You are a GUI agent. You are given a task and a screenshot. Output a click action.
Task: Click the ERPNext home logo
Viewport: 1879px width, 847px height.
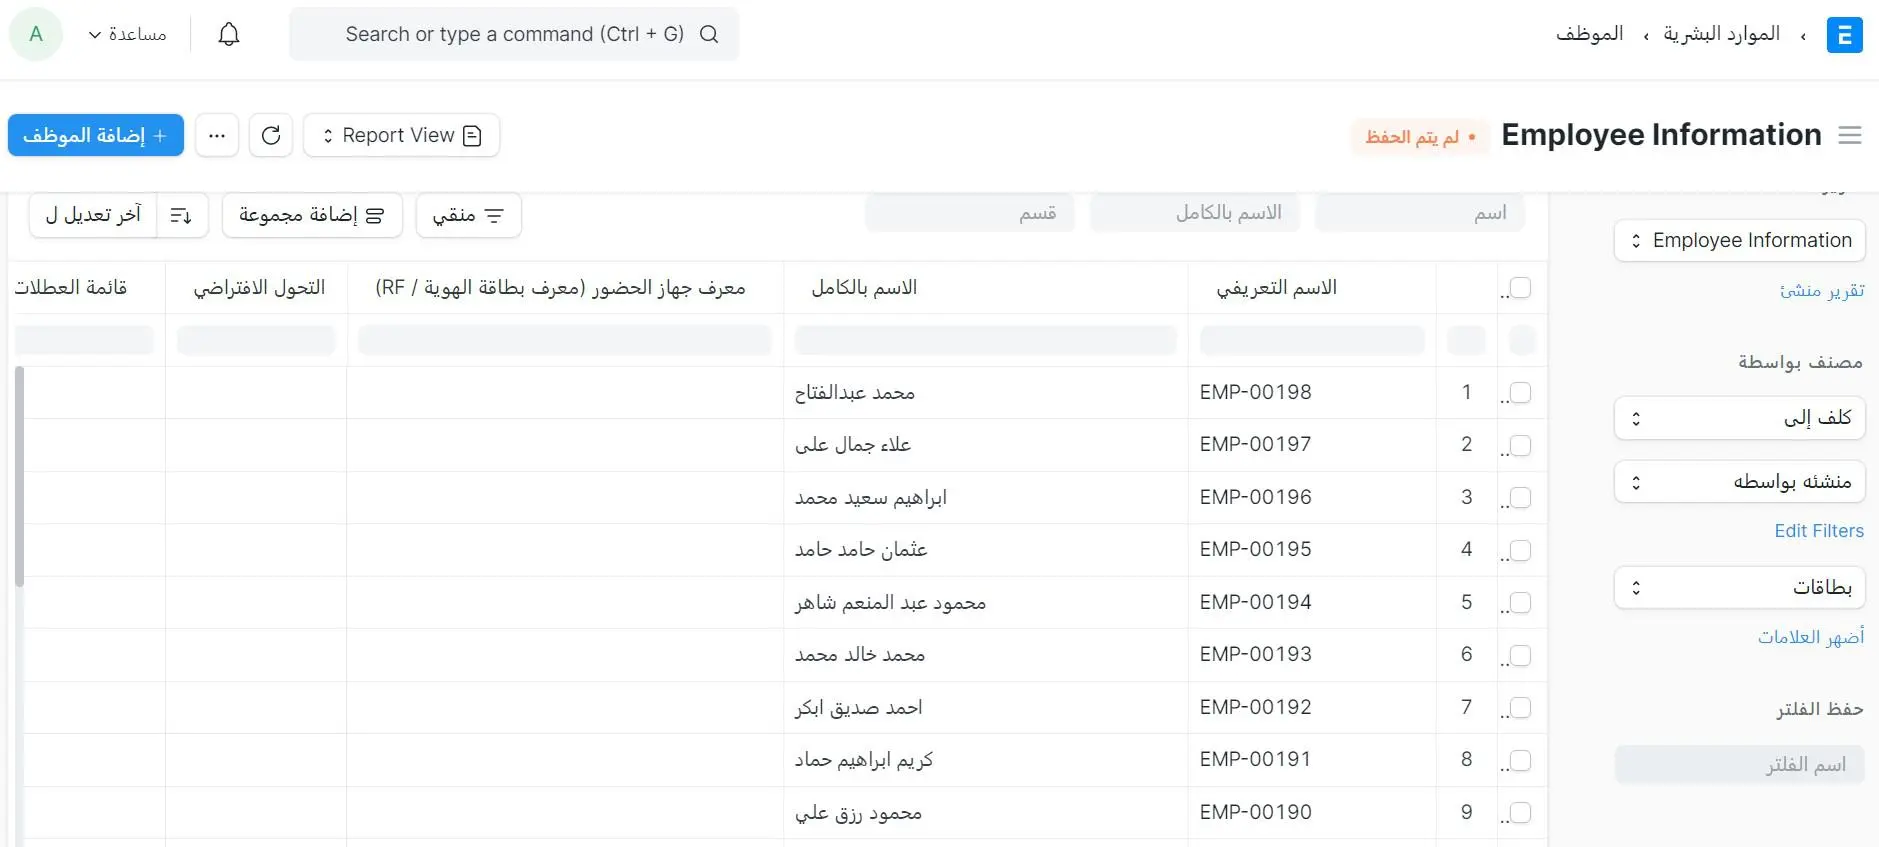pyautogui.click(x=1844, y=35)
